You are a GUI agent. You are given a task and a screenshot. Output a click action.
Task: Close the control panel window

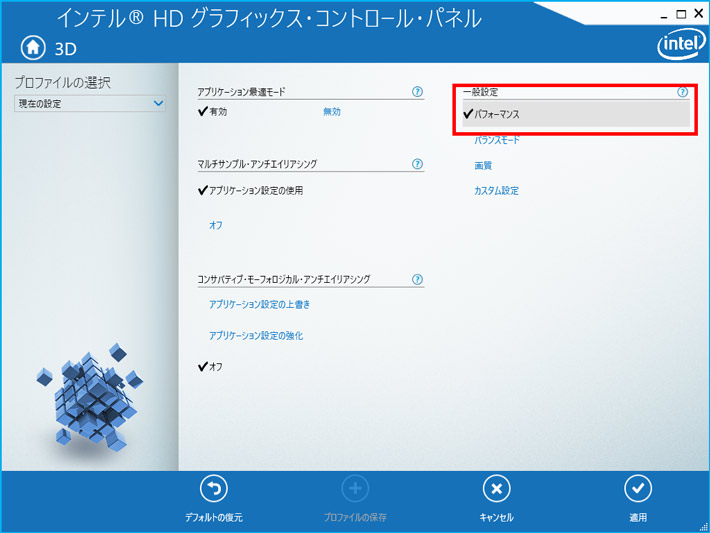(699, 14)
